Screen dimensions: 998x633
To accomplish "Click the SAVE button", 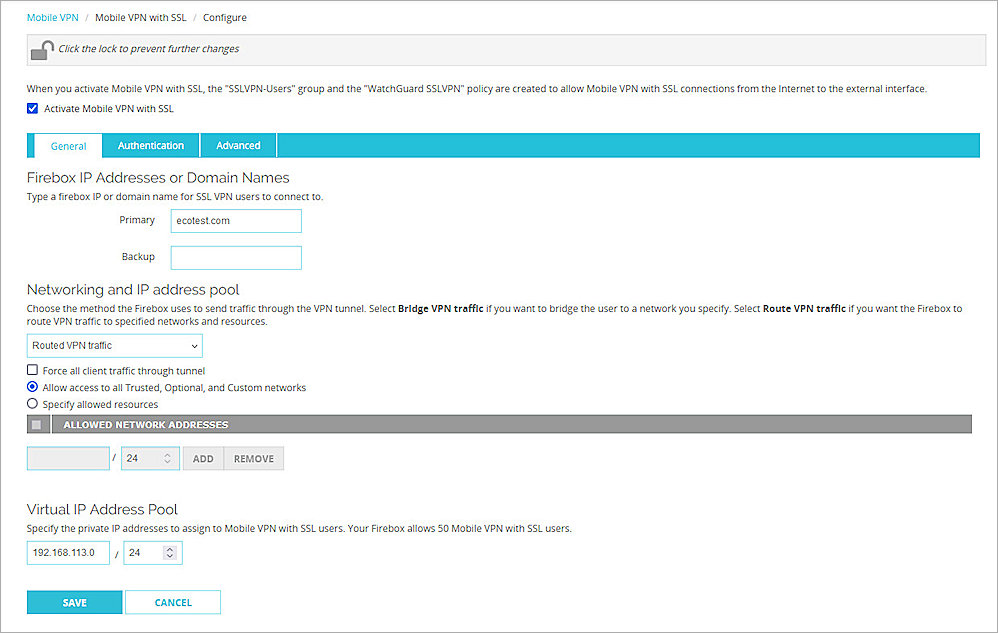I will [74, 602].
